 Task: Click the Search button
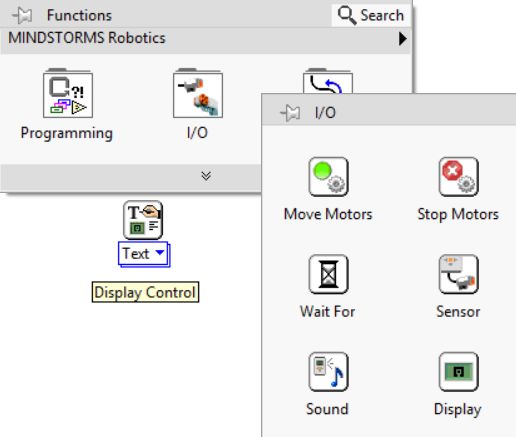[371, 15]
